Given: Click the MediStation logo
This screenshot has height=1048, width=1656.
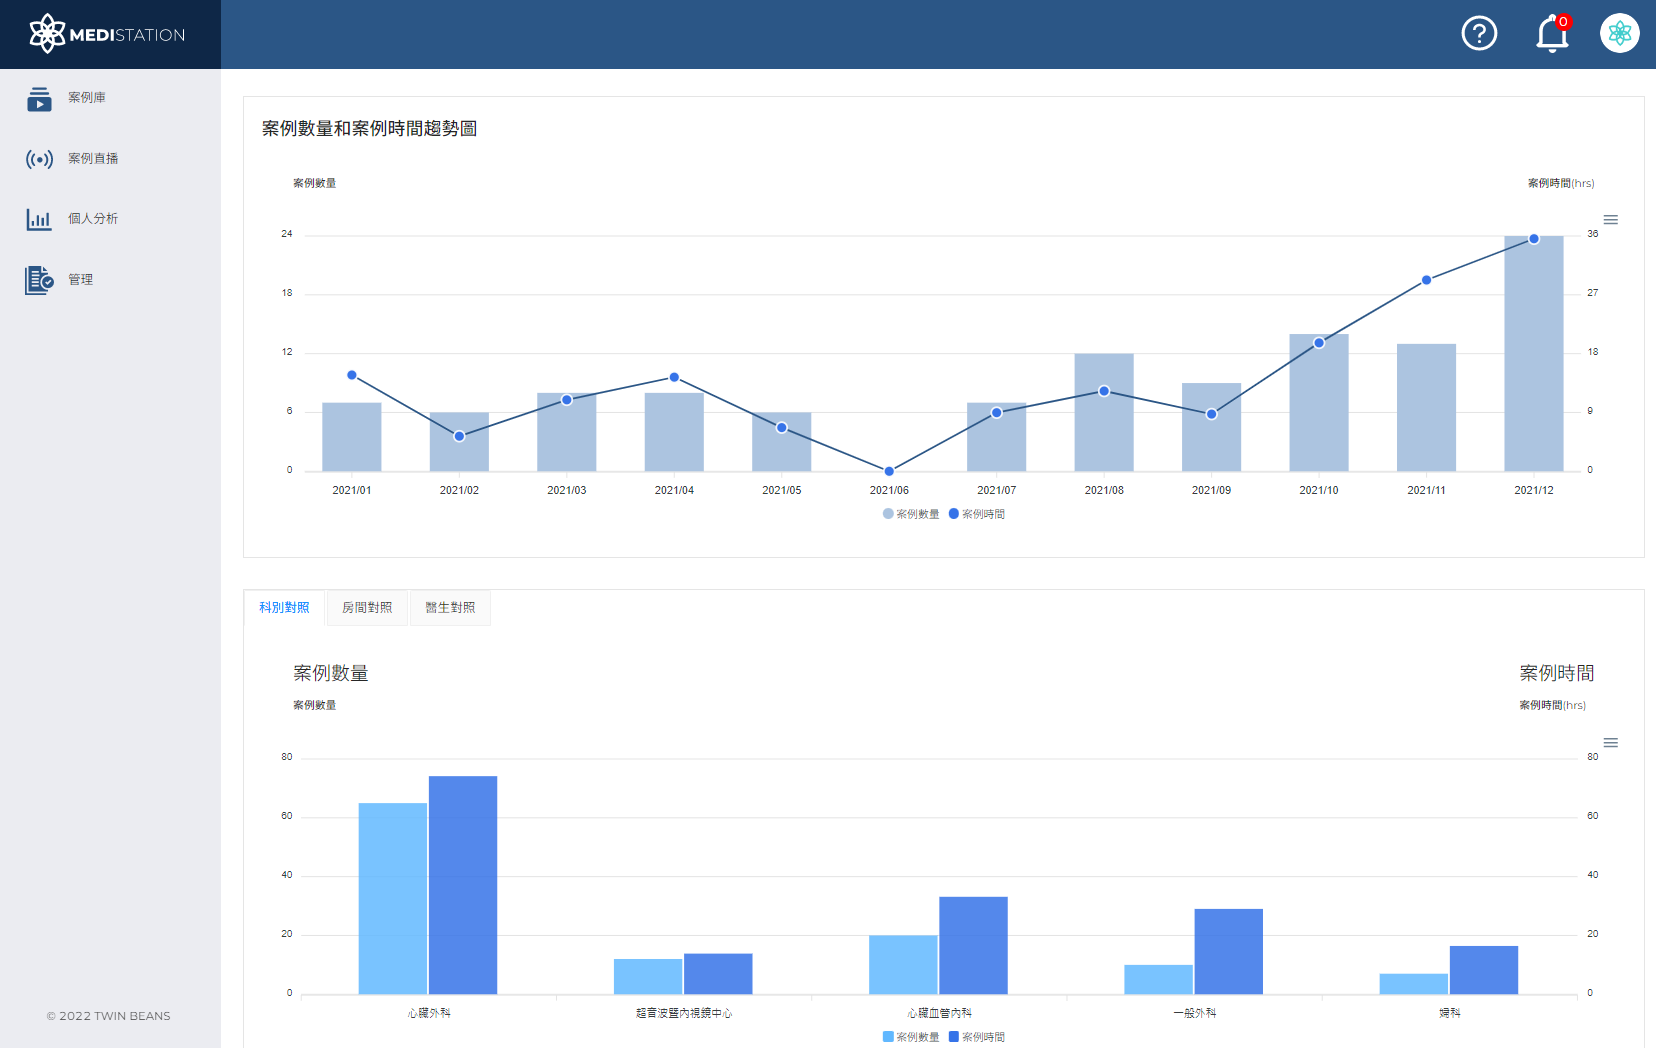Looking at the screenshot, I should 108,34.
